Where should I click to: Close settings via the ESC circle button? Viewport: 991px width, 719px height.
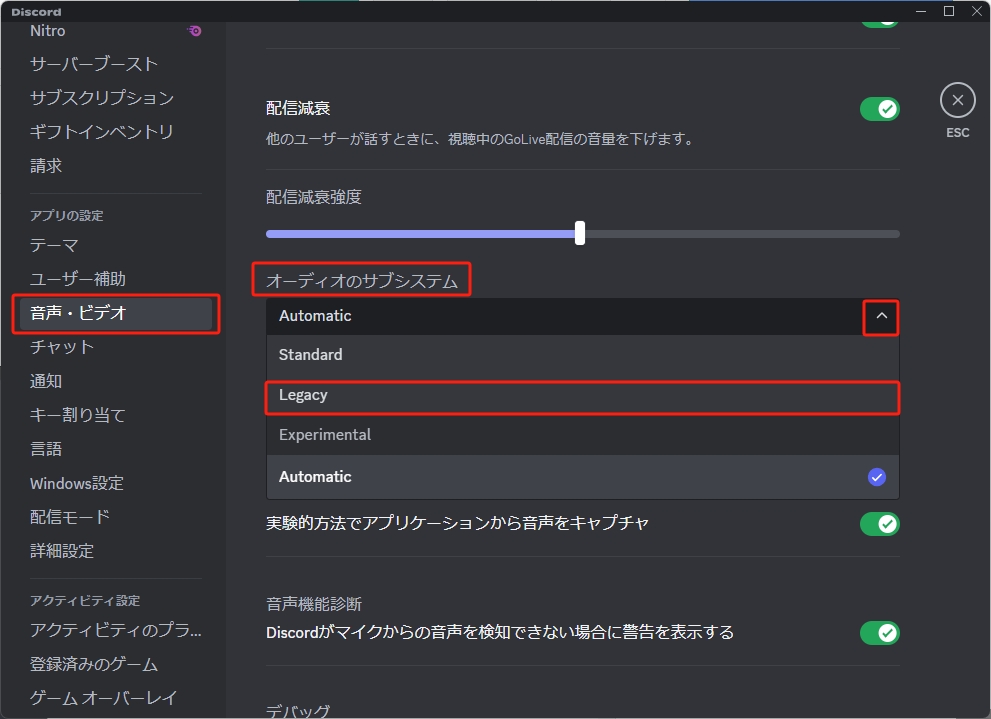click(957, 100)
